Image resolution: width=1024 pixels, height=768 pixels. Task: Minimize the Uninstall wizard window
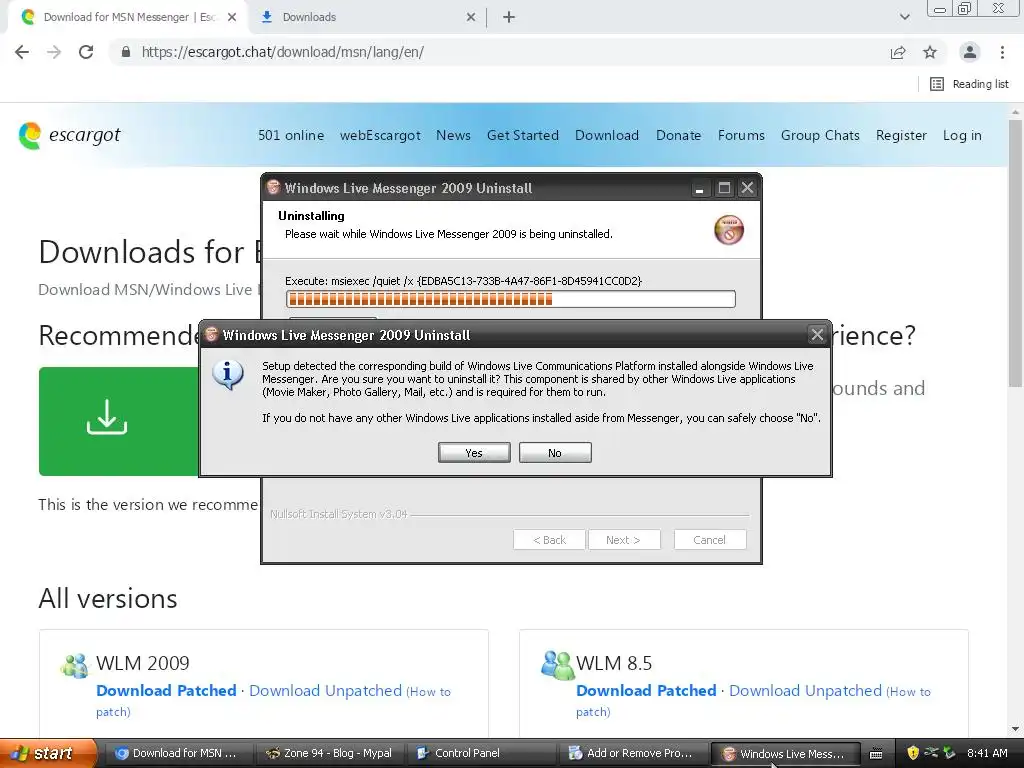(x=699, y=189)
